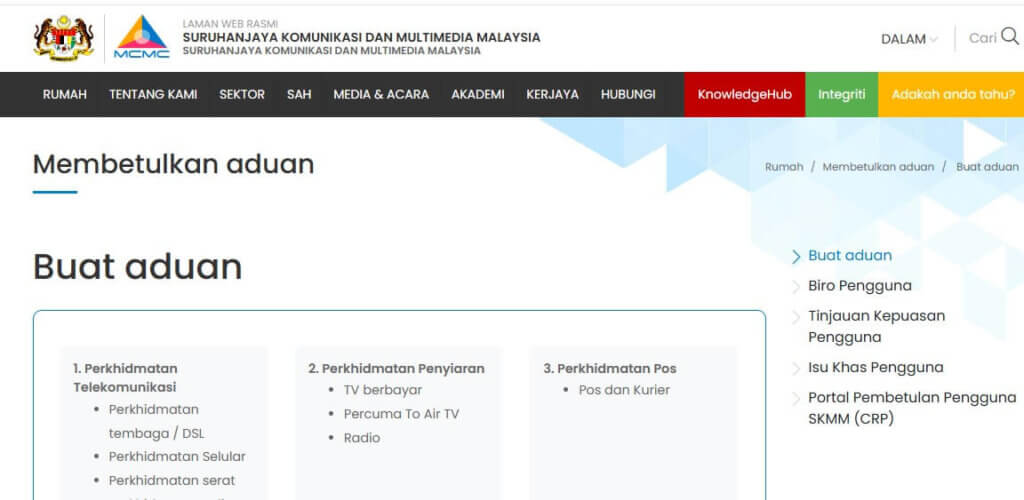
Task: Click the green Integriti button
Action: pos(842,95)
